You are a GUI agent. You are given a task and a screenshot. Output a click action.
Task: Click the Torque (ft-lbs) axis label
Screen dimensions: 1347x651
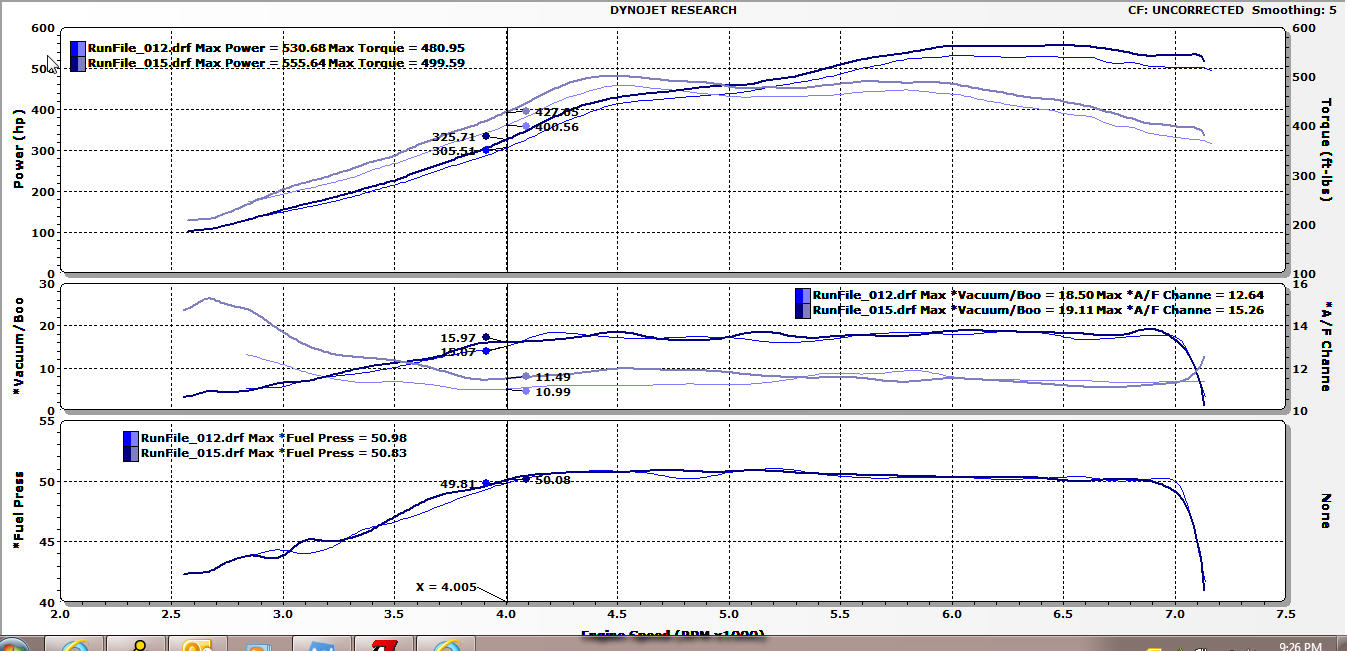[x=1326, y=150]
